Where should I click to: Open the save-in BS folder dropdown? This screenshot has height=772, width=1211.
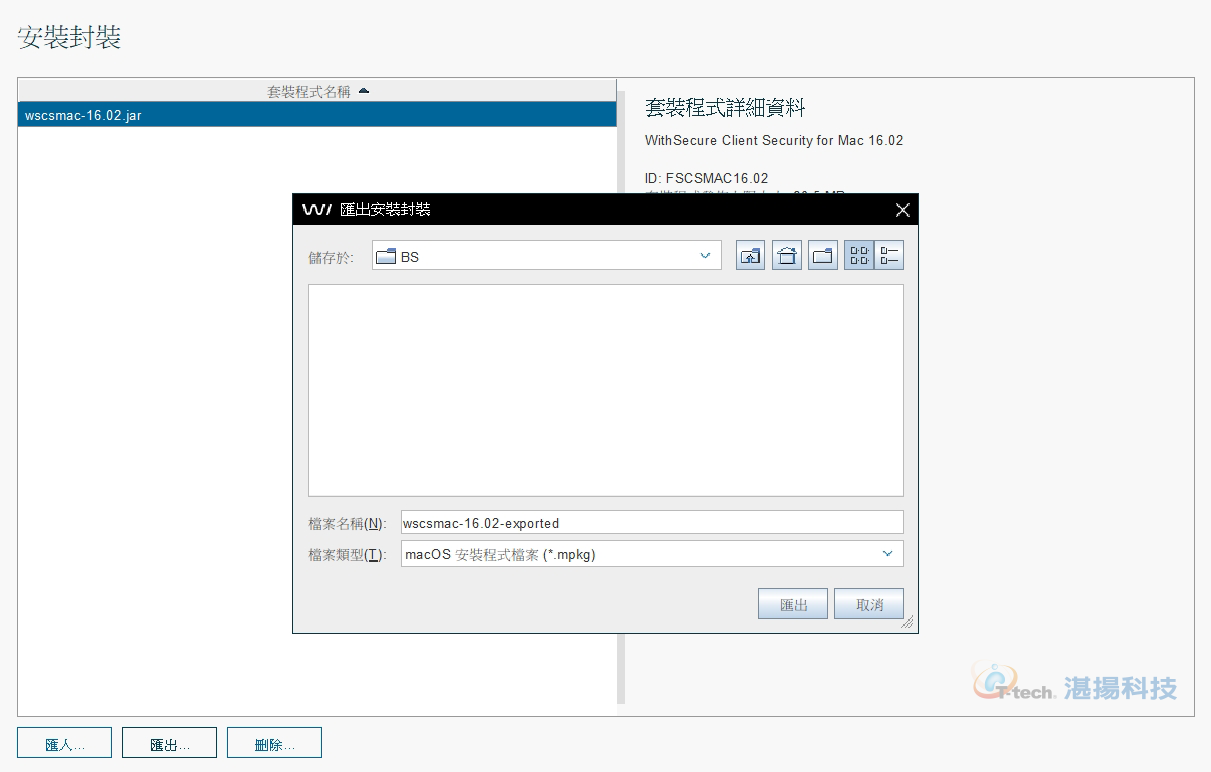pyautogui.click(x=547, y=256)
